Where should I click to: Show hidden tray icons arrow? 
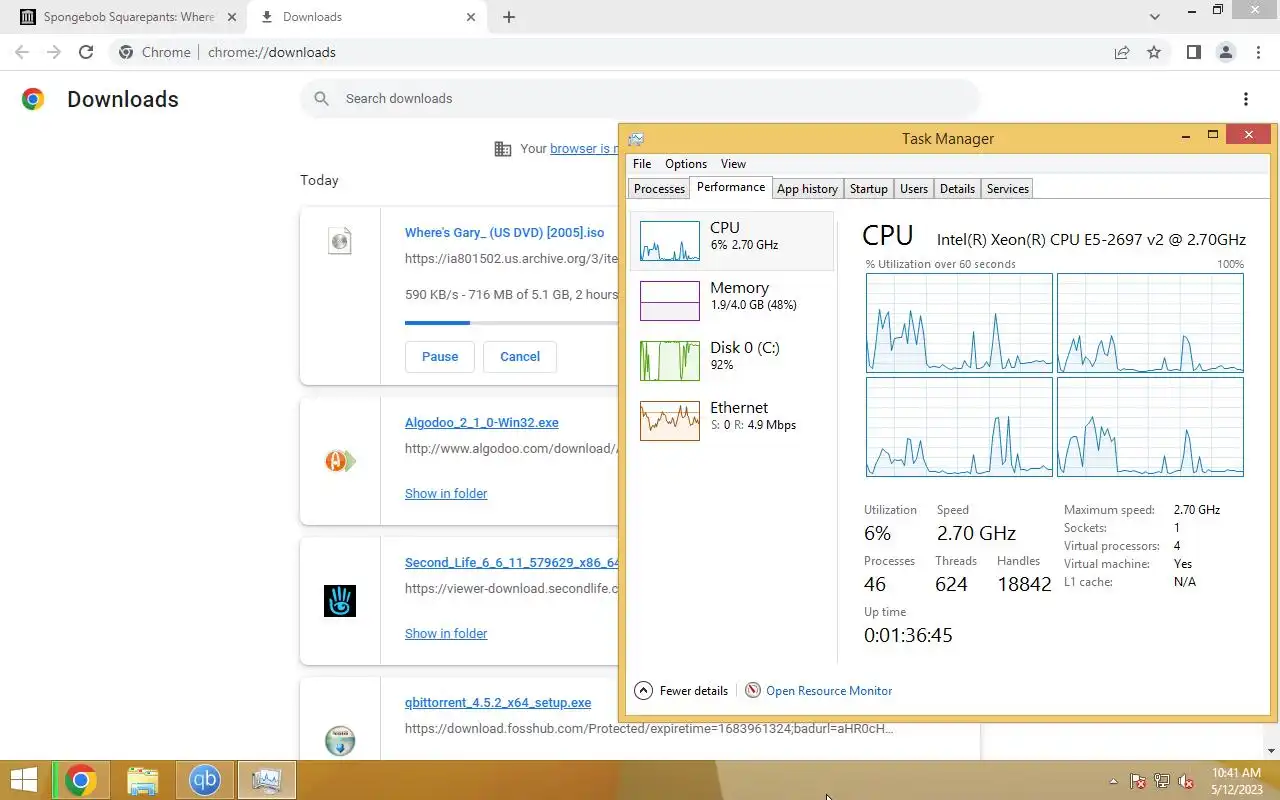pos(1113,781)
